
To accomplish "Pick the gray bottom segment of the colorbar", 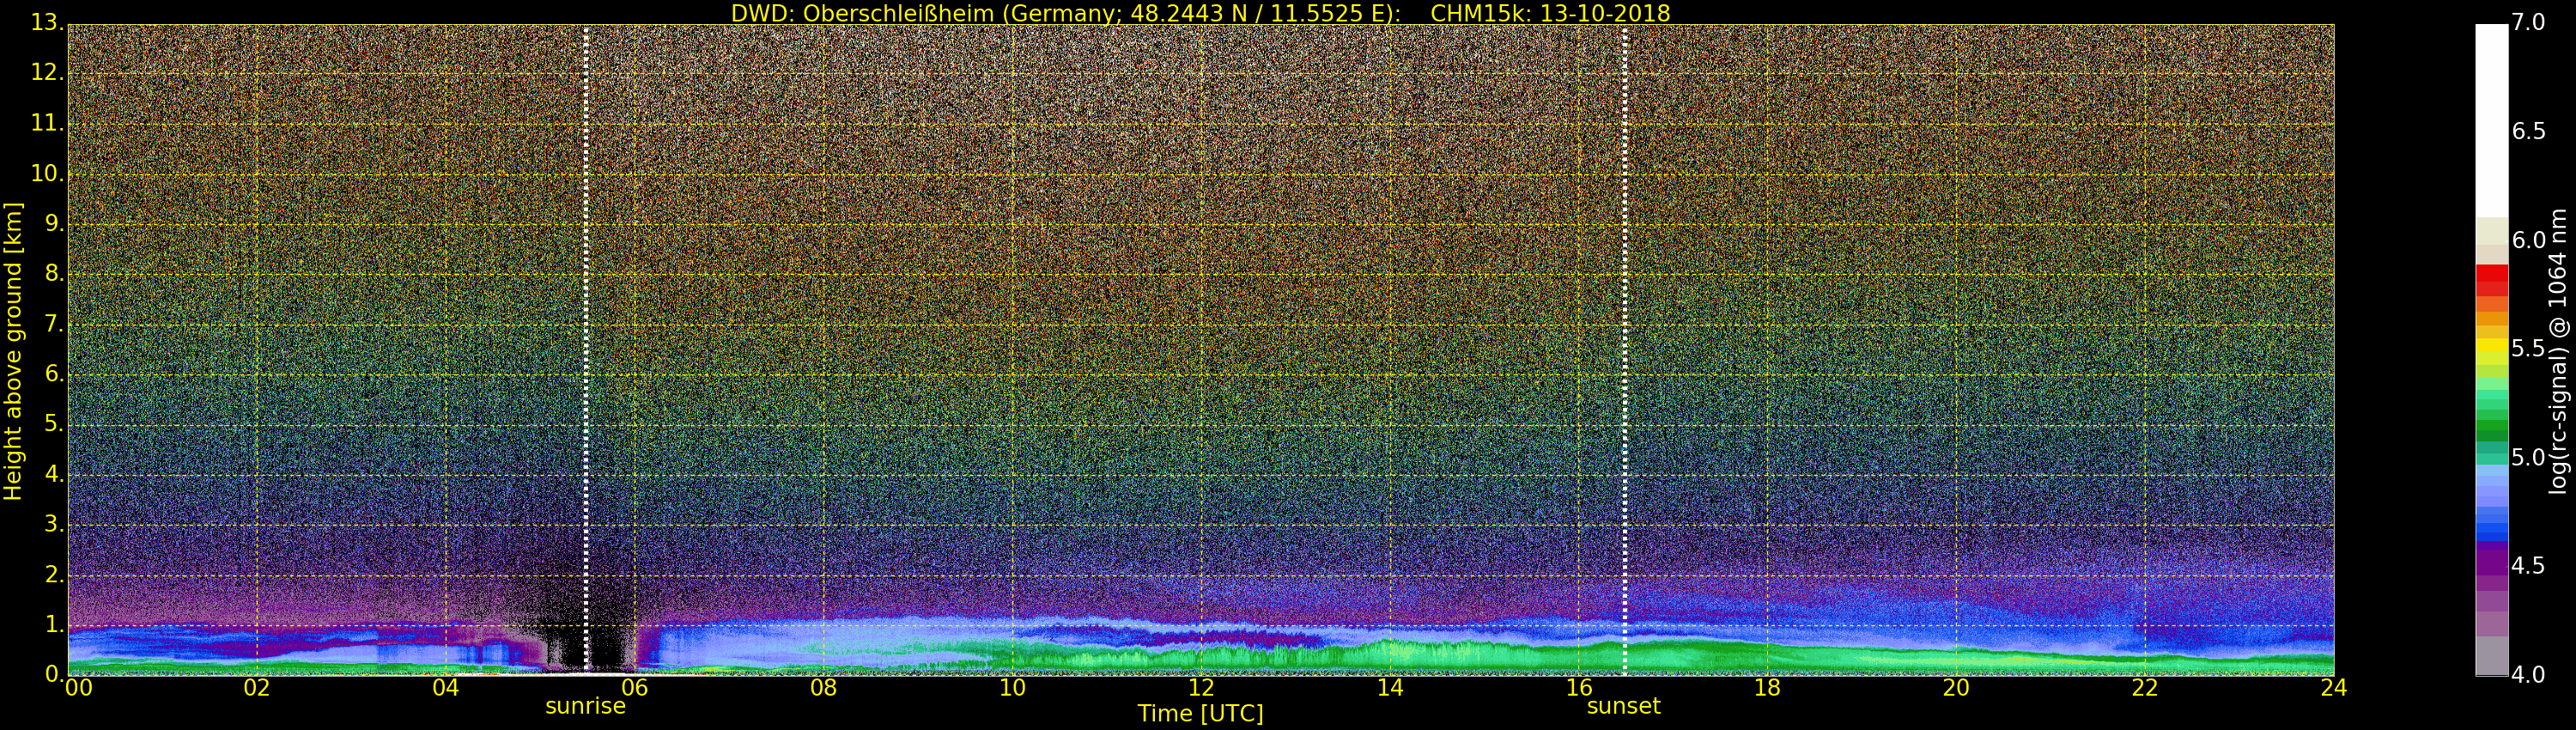I will coord(2491,658).
